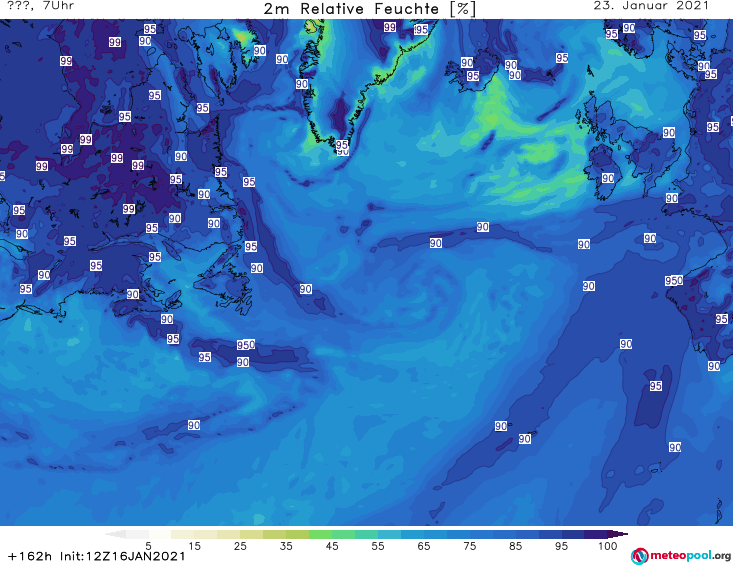Viewport: 733px width, 566px height.
Task: Click the '85' tick on the colour scale
Action: 515,546
